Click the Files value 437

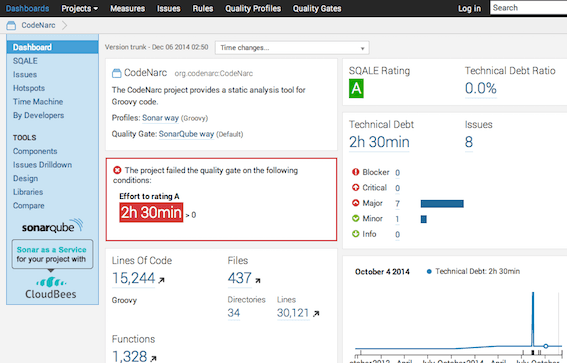[239, 278]
